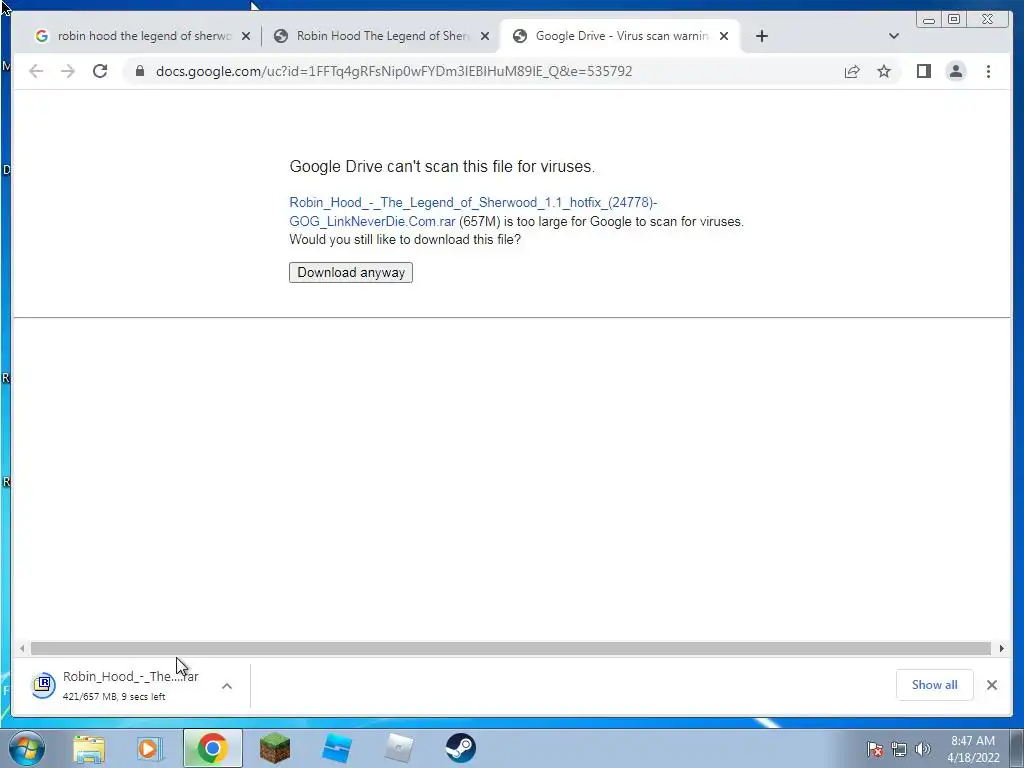Screen dimensions: 1024x768
Task: Open Windows Explorer from taskbar
Action: (89, 748)
